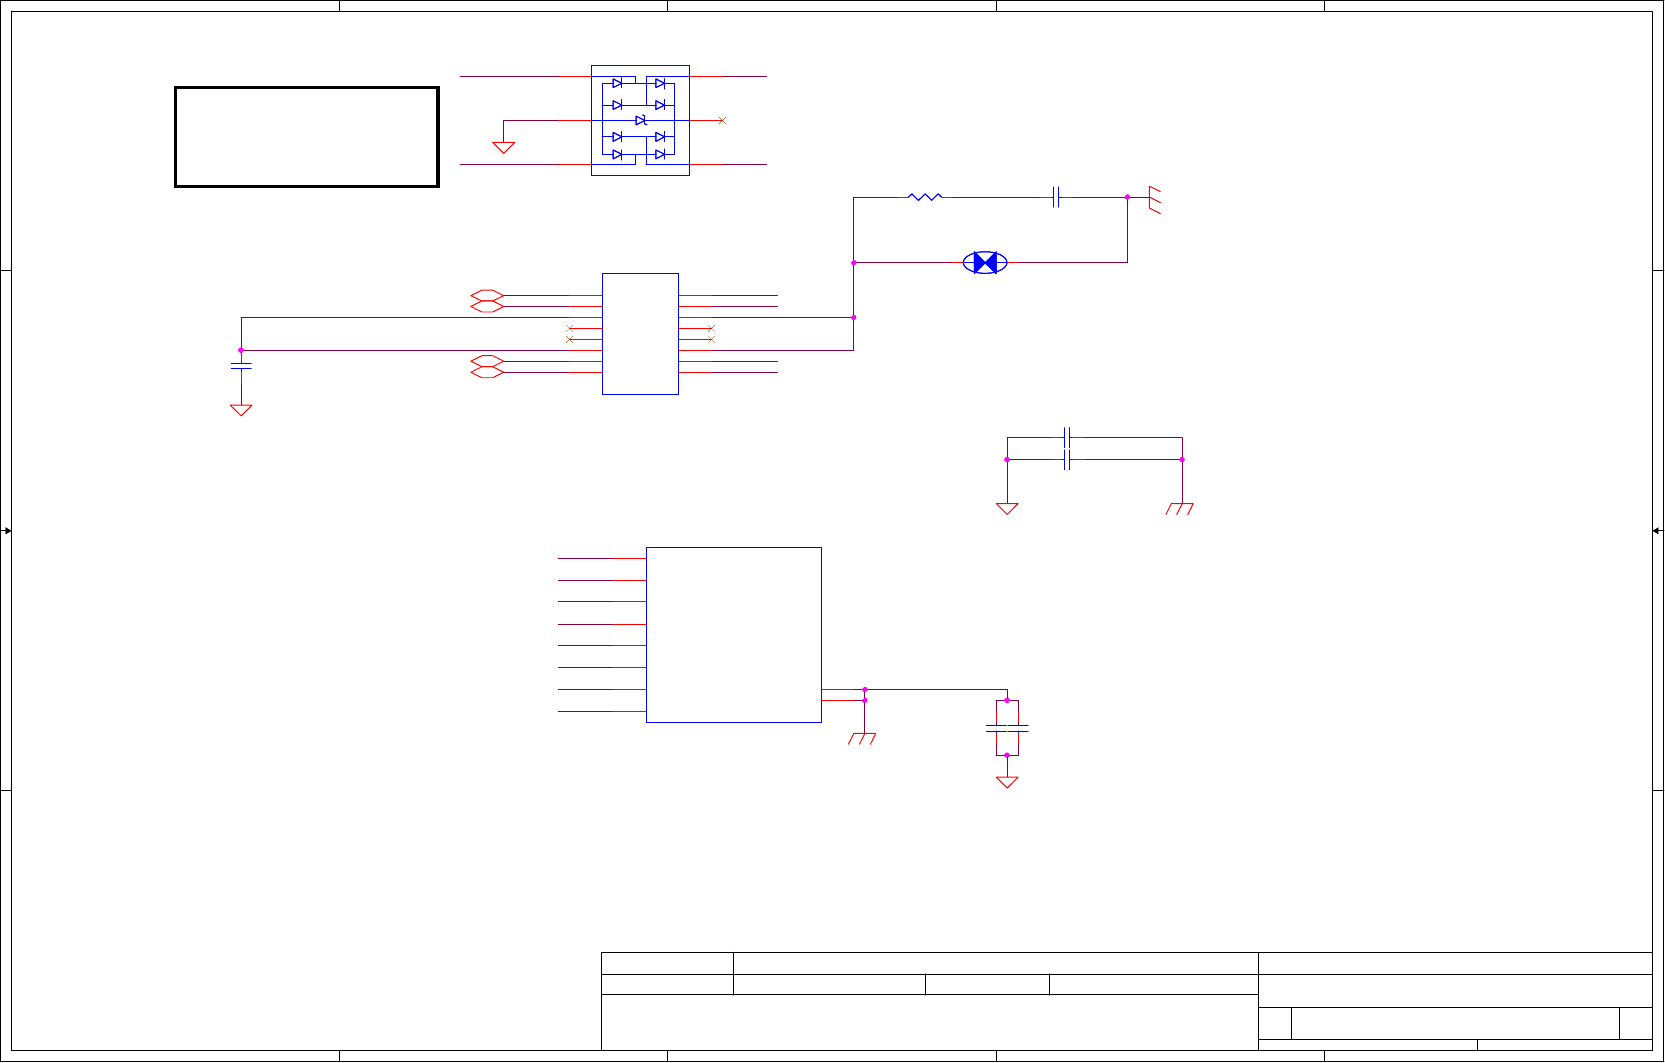Click the chassis ground next to the series capacitor
This screenshot has height=1063, width=1665.
(1155, 199)
